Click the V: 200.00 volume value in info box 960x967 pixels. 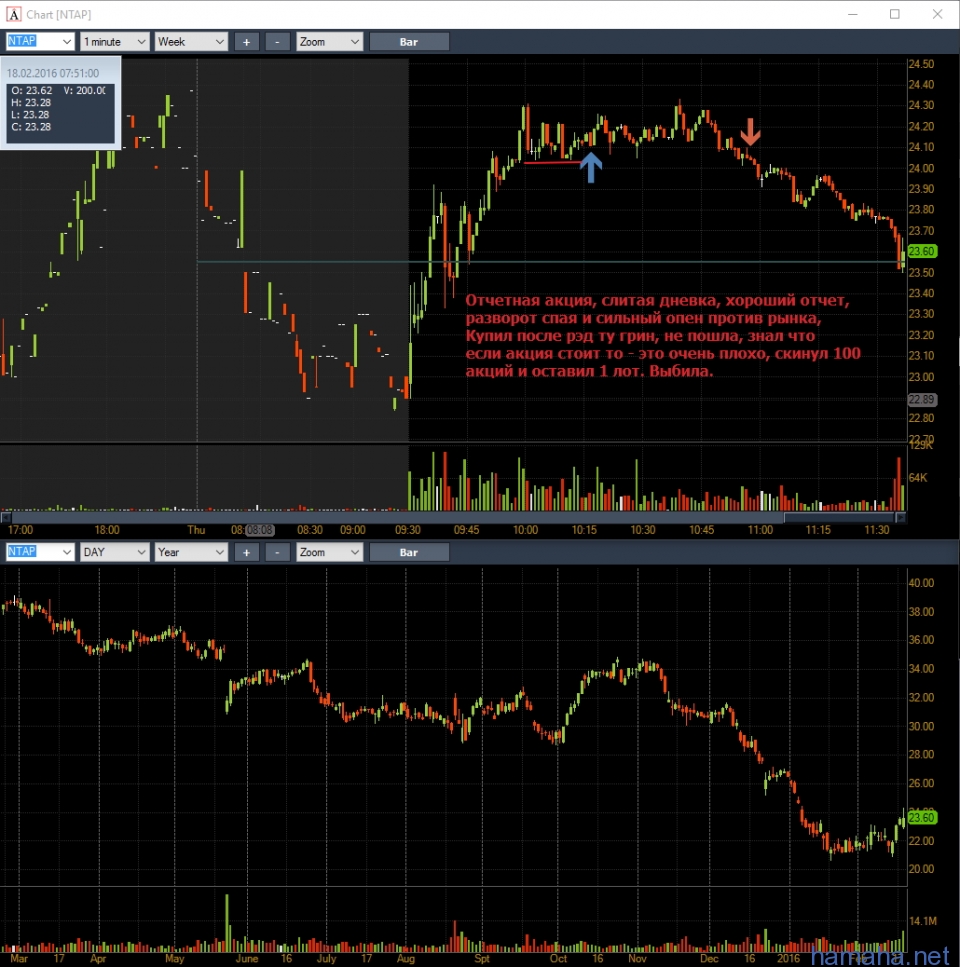coord(84,90)
